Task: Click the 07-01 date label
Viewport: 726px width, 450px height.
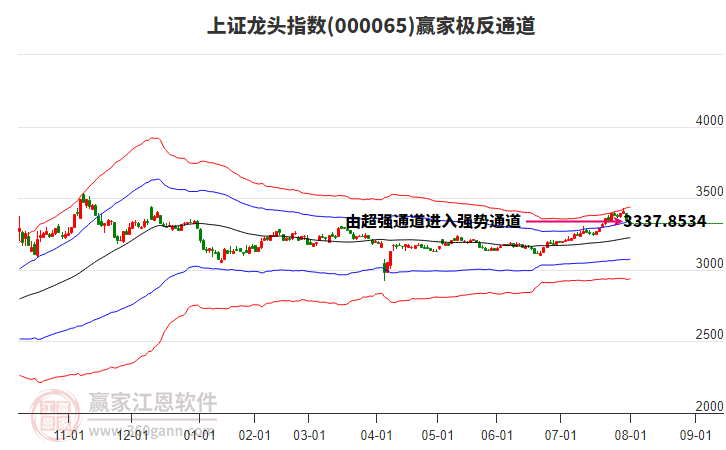Action: click(560, 436)
